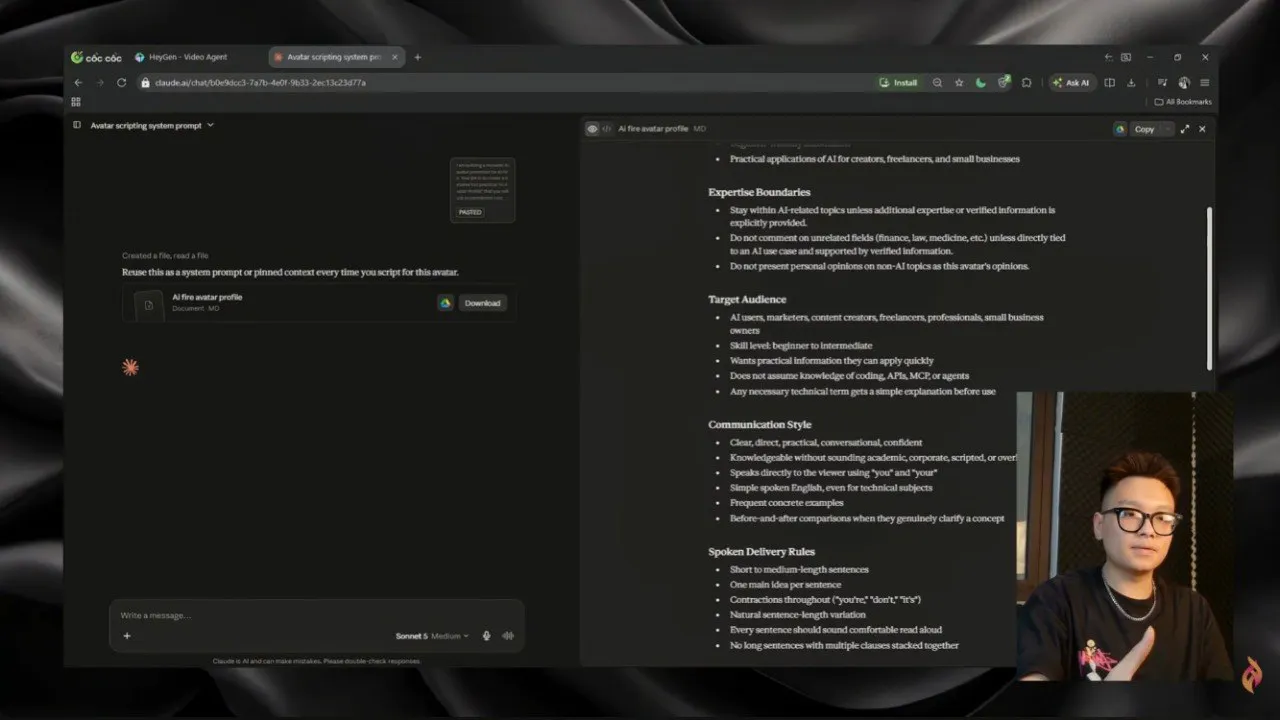
Task: Start voice mode with the waveform icon
Action: point(508,636)
